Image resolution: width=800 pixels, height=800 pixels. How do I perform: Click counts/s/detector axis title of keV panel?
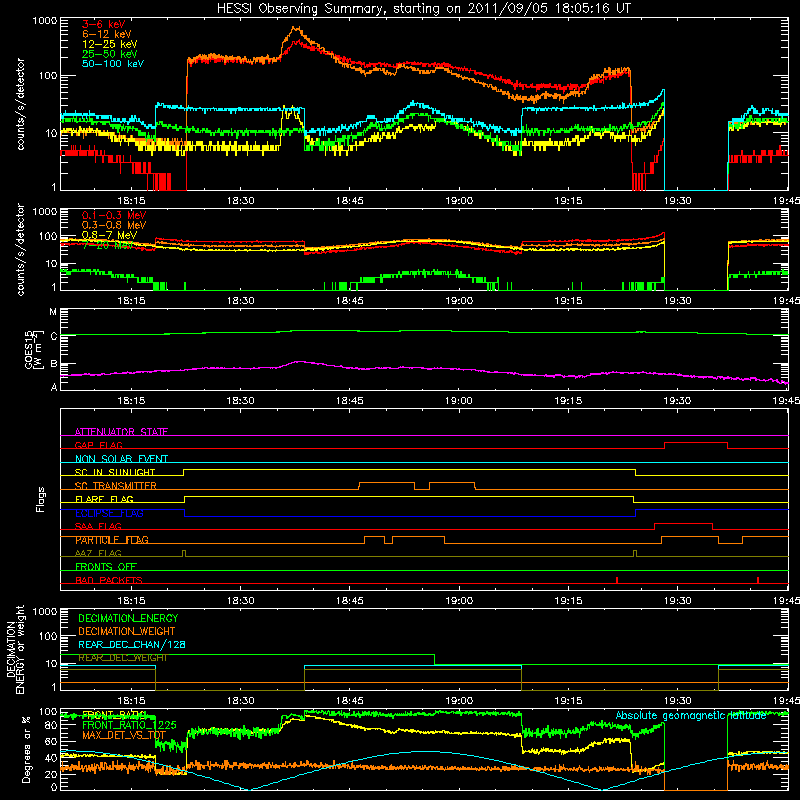(x=20, y=104)
